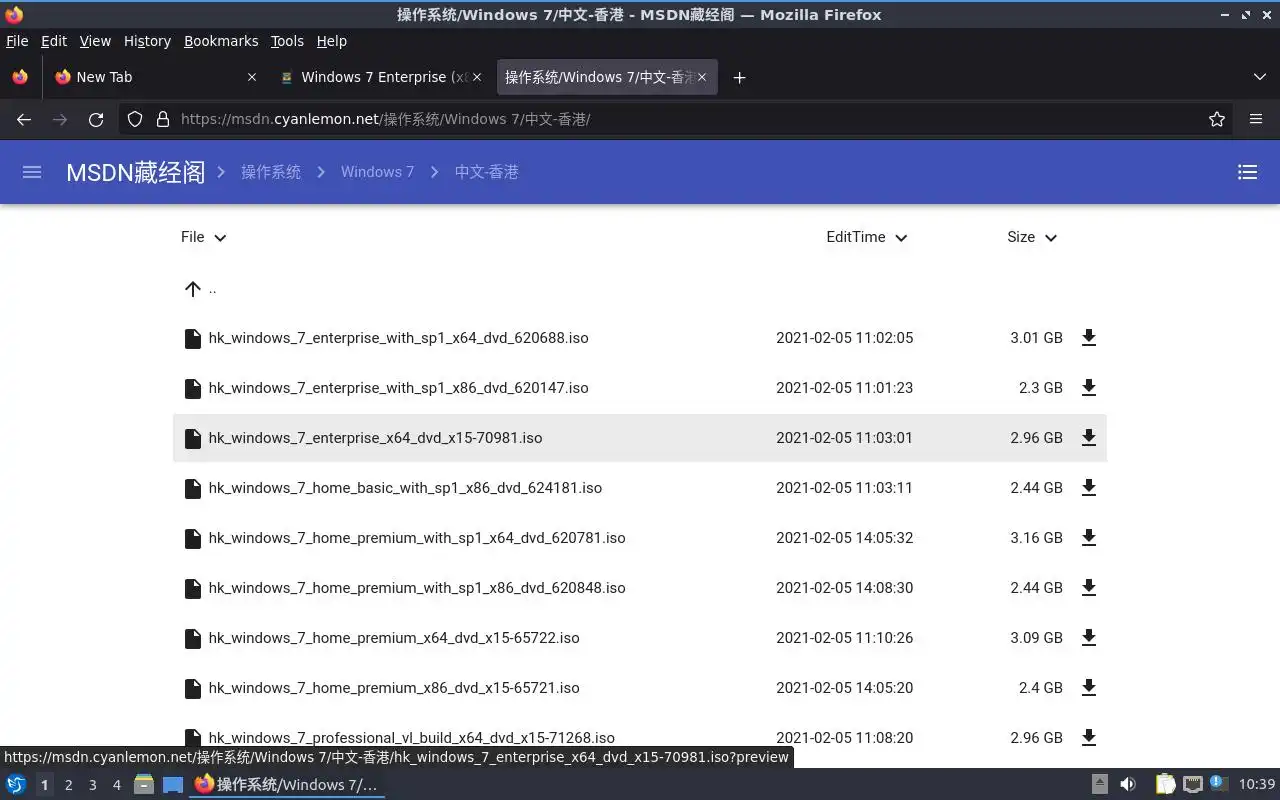1280x800 pixels.
Task: Select the 2.4 GB size value
Action: [x=1040, y=688]
